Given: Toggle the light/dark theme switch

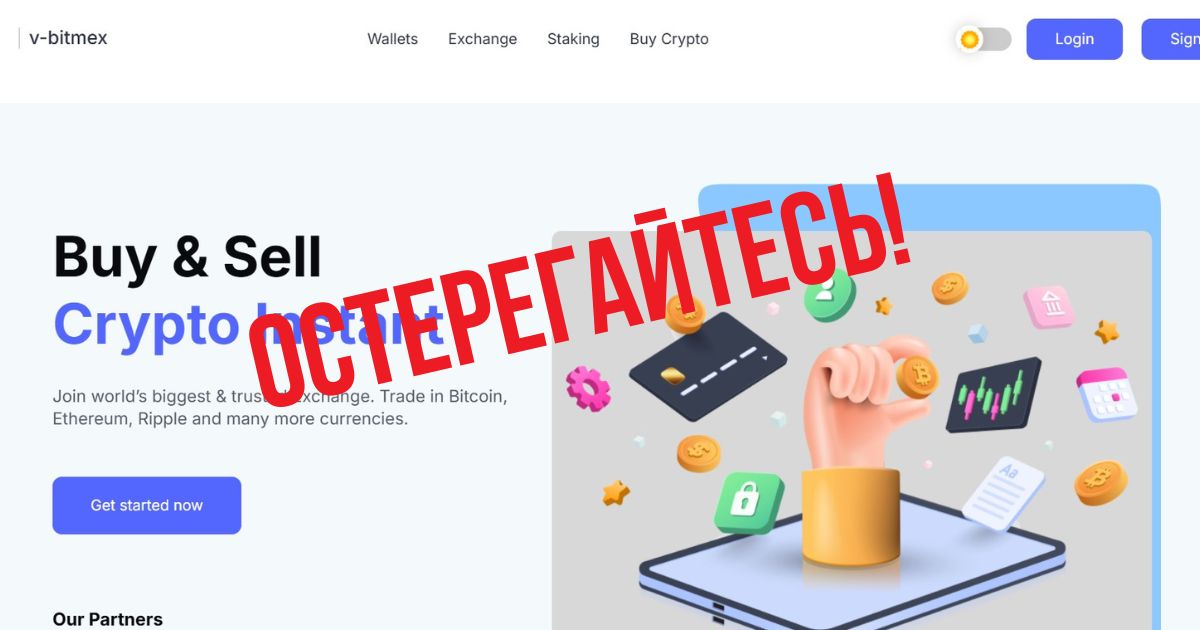Looking at the screenshot, I should click(984, 39).
